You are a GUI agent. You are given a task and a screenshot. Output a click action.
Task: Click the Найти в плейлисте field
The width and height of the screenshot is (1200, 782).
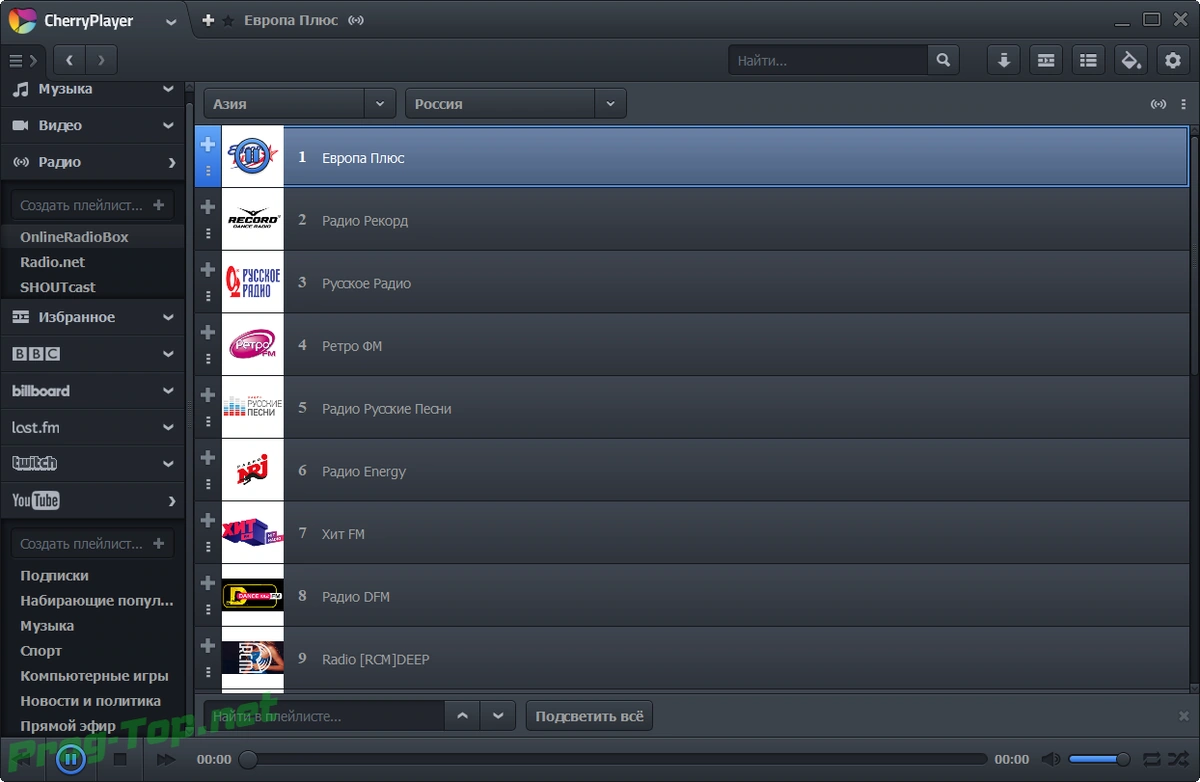tap(324, 716)
